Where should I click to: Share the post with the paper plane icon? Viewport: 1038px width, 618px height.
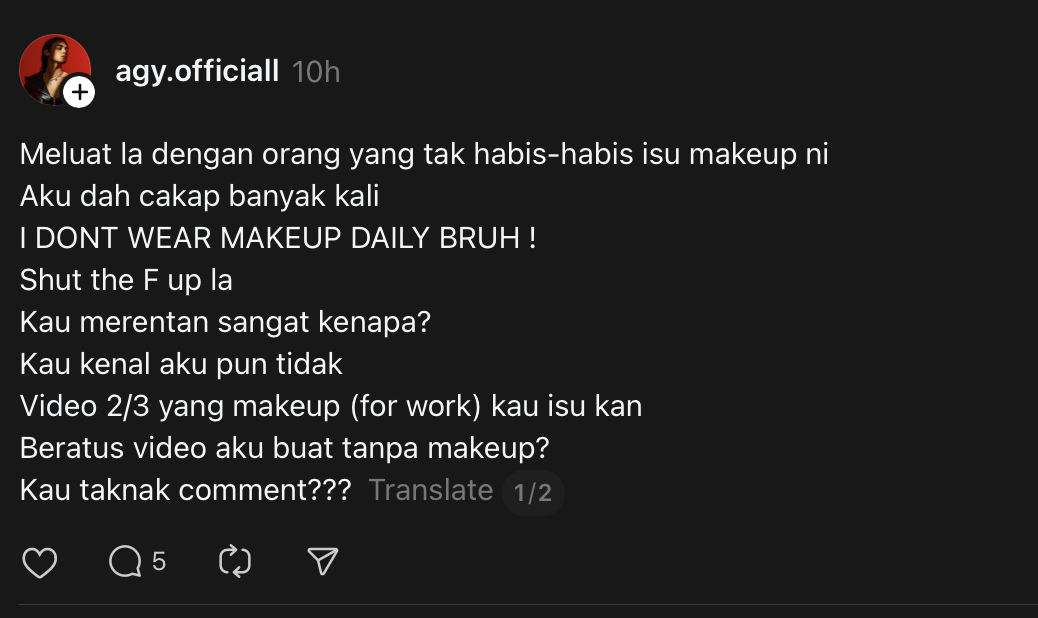point(322,562)
